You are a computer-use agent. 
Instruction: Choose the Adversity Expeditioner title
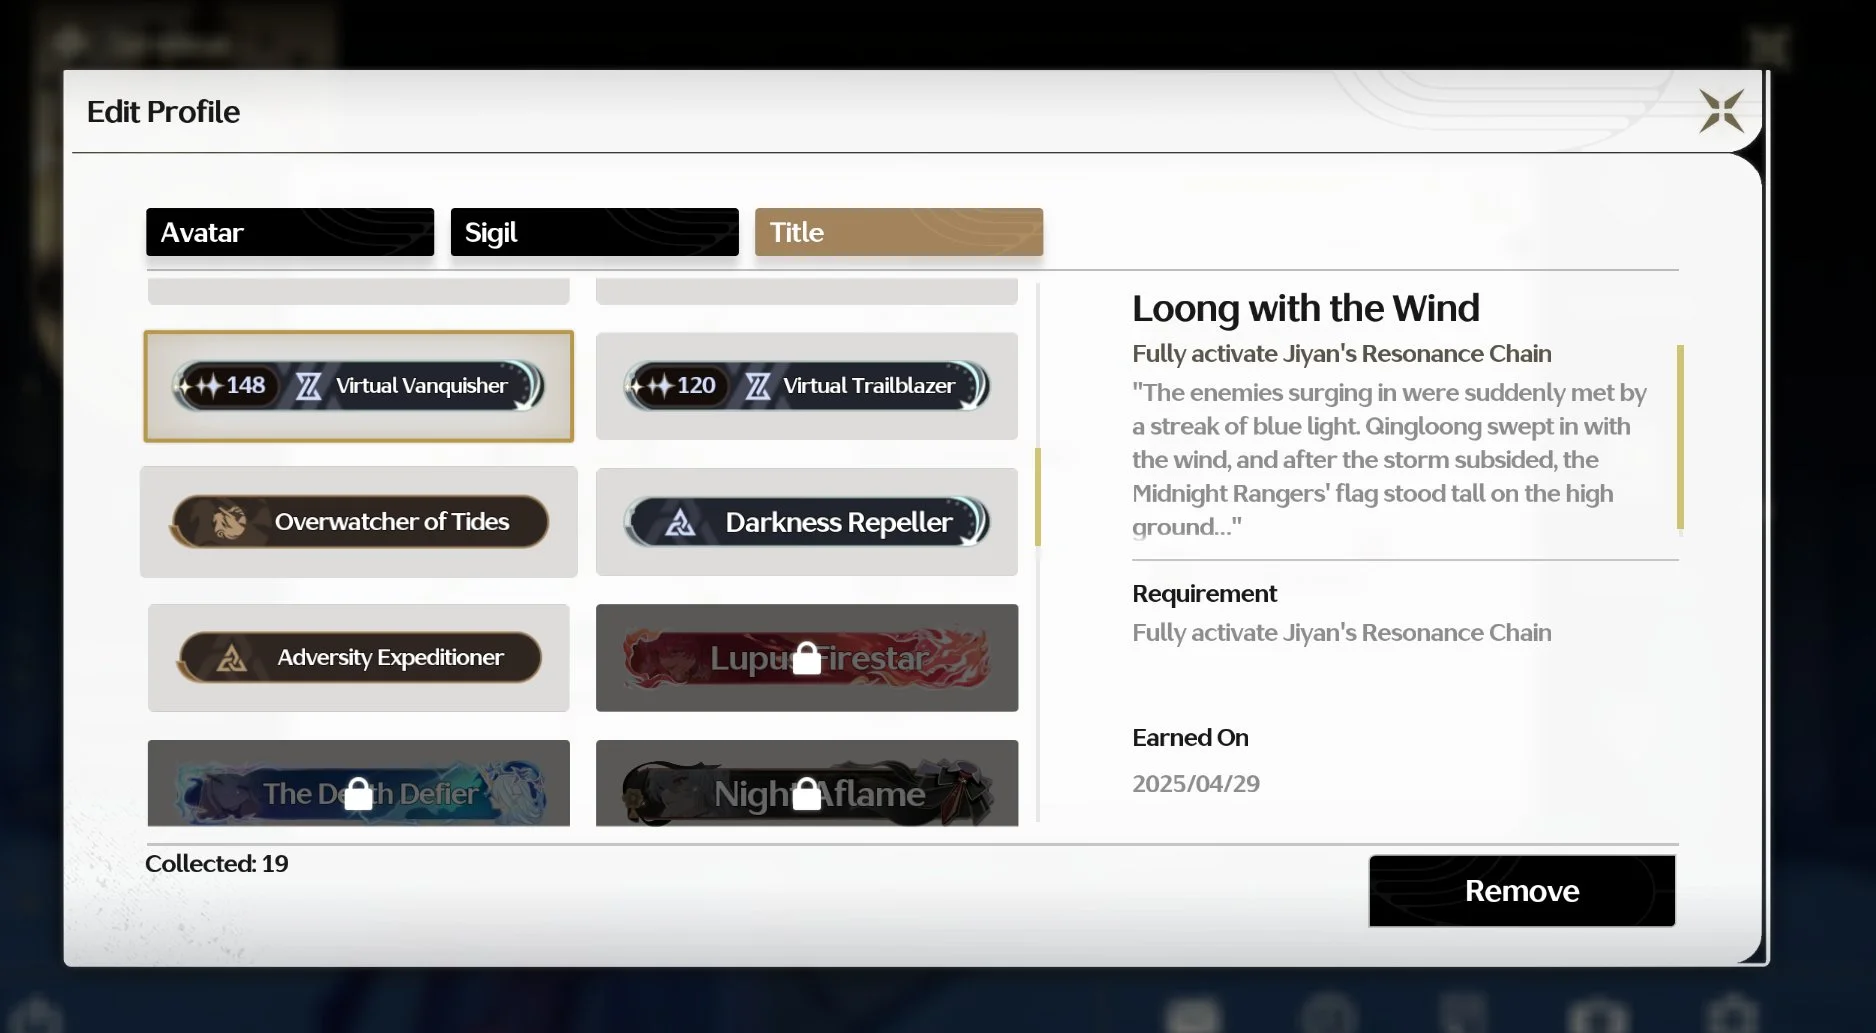[358, 658]
